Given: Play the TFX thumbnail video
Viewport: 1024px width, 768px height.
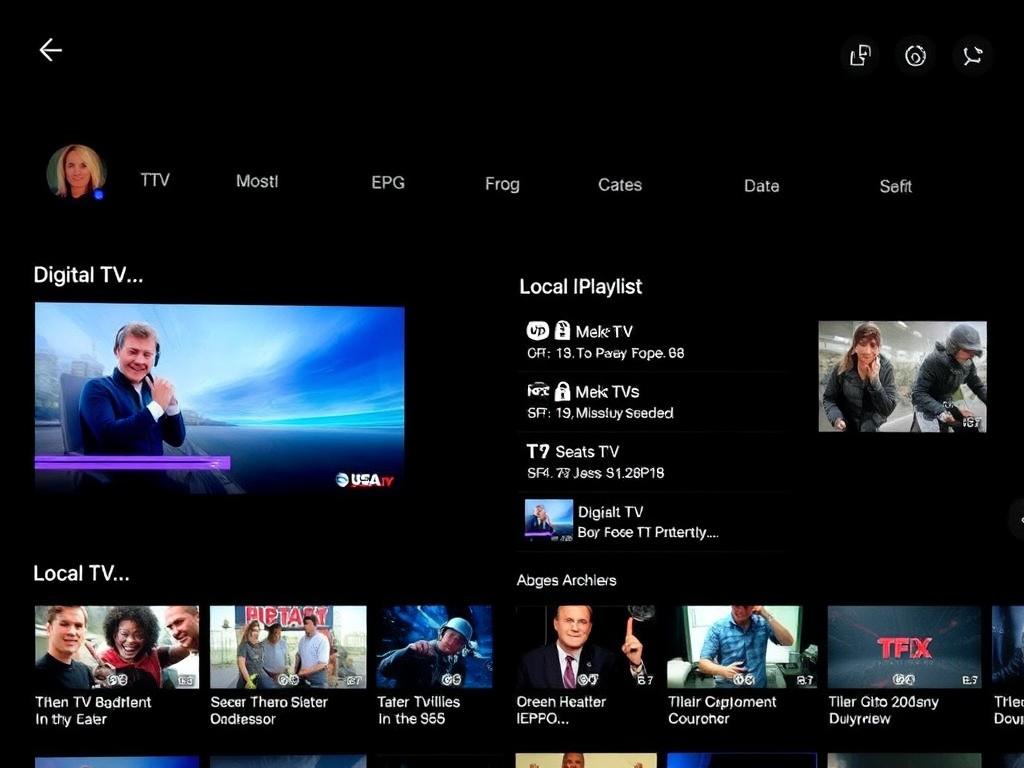Looking at the screenshot, I should click(904, 646).
